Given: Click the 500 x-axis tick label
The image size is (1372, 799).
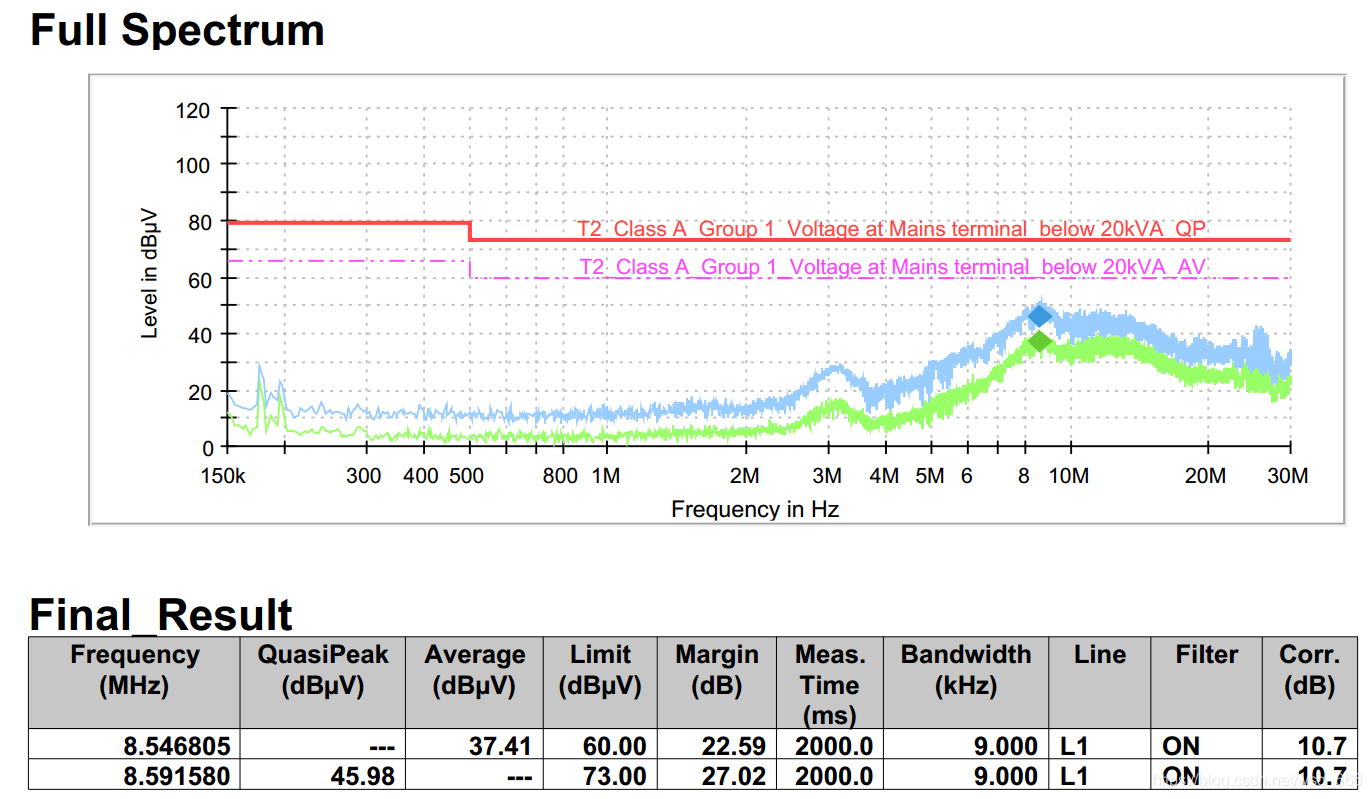Looking at the screenshot, I should pos(467,476).
